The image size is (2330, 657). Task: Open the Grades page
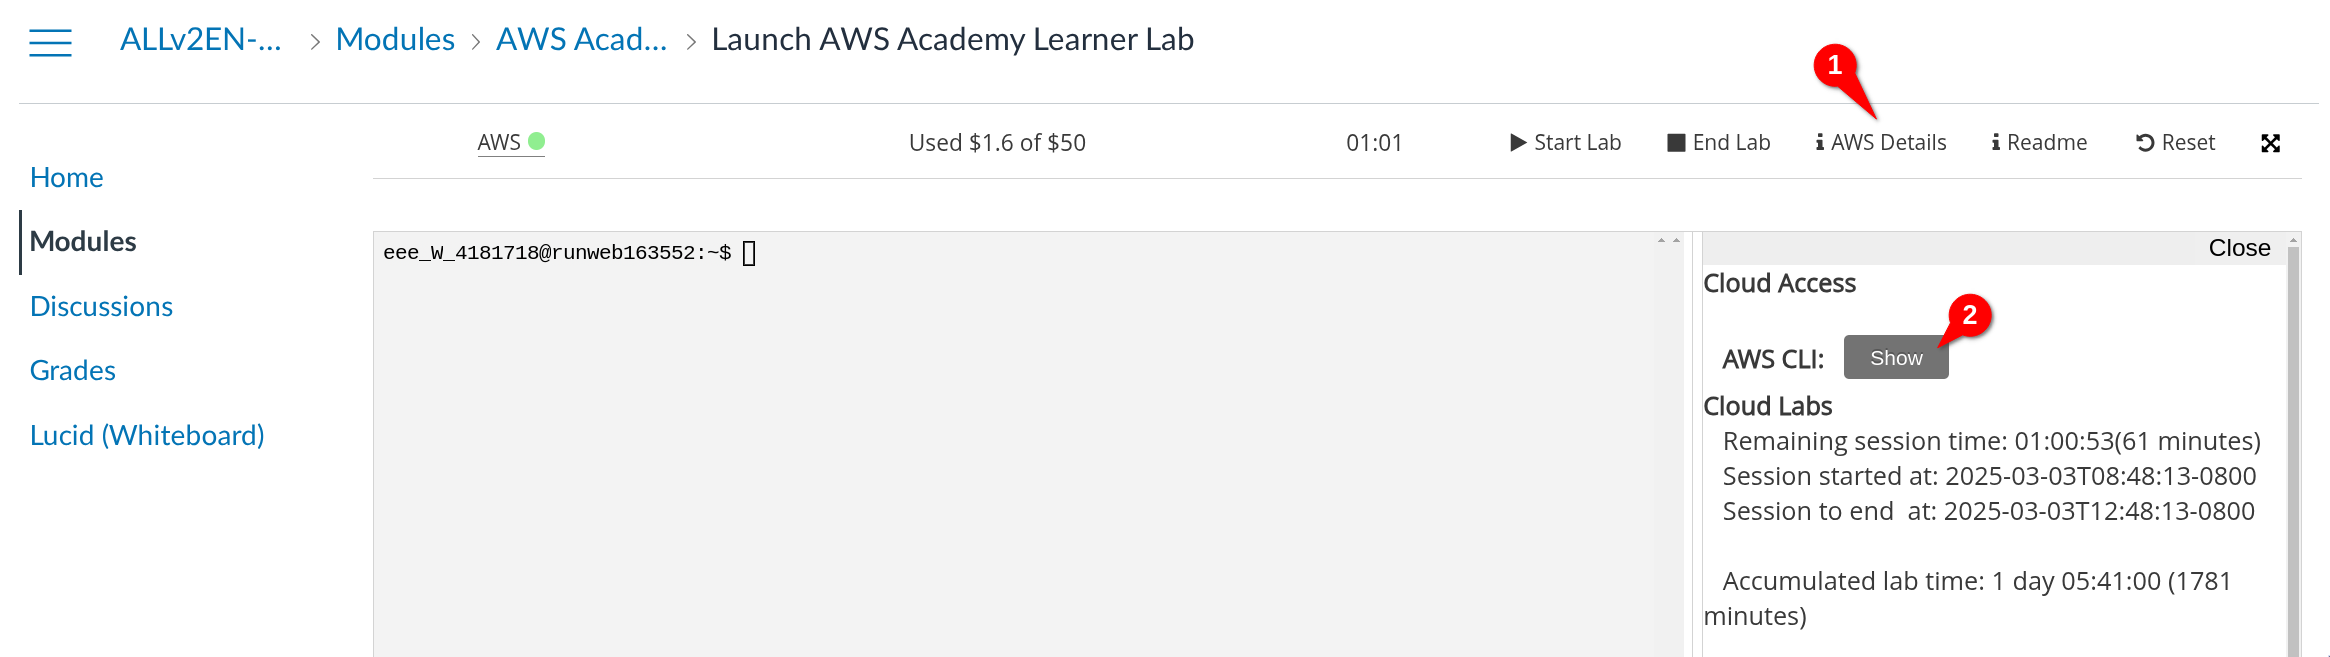coord(72,370)
